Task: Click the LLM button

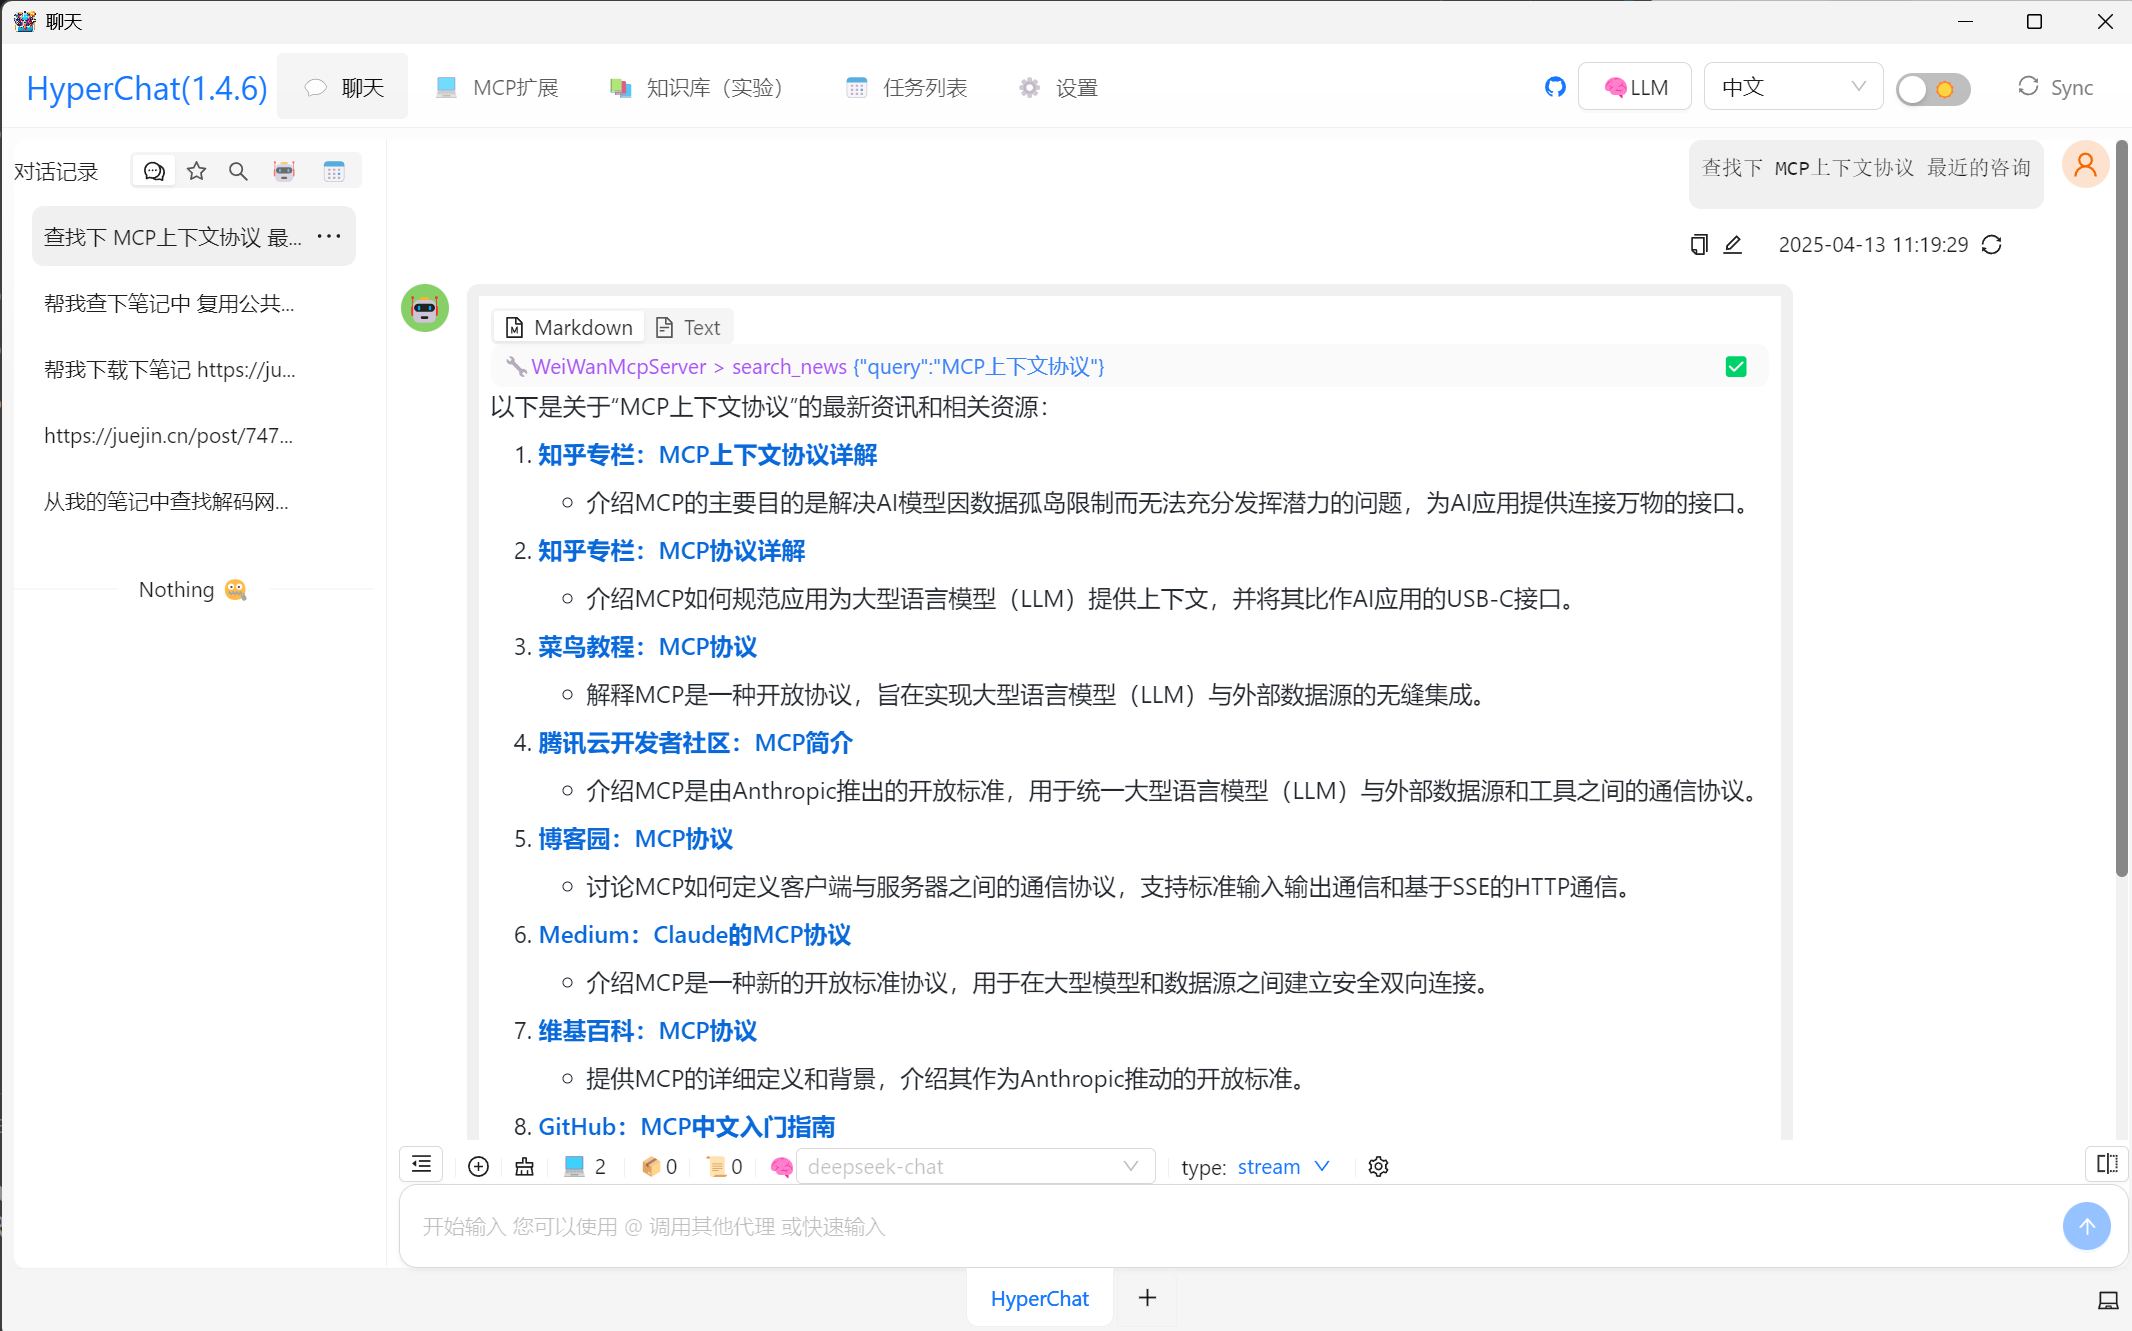Action: pos(1635,87)
